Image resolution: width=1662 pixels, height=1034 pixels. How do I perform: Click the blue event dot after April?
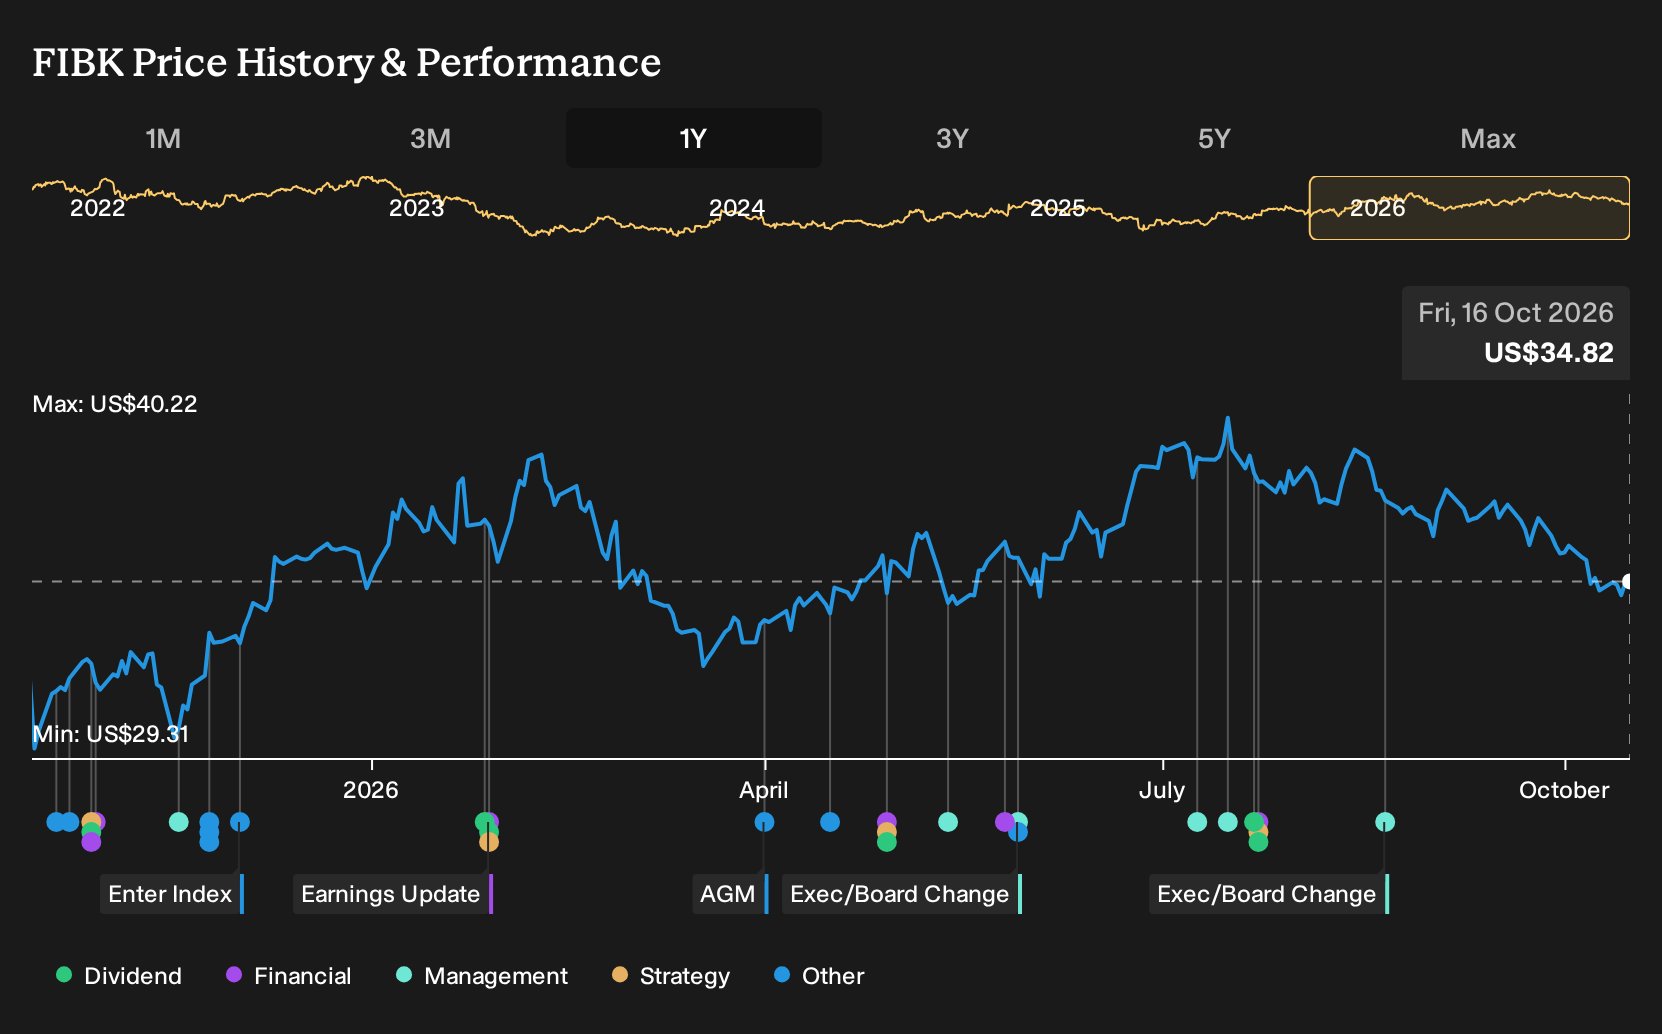[830, 822]
